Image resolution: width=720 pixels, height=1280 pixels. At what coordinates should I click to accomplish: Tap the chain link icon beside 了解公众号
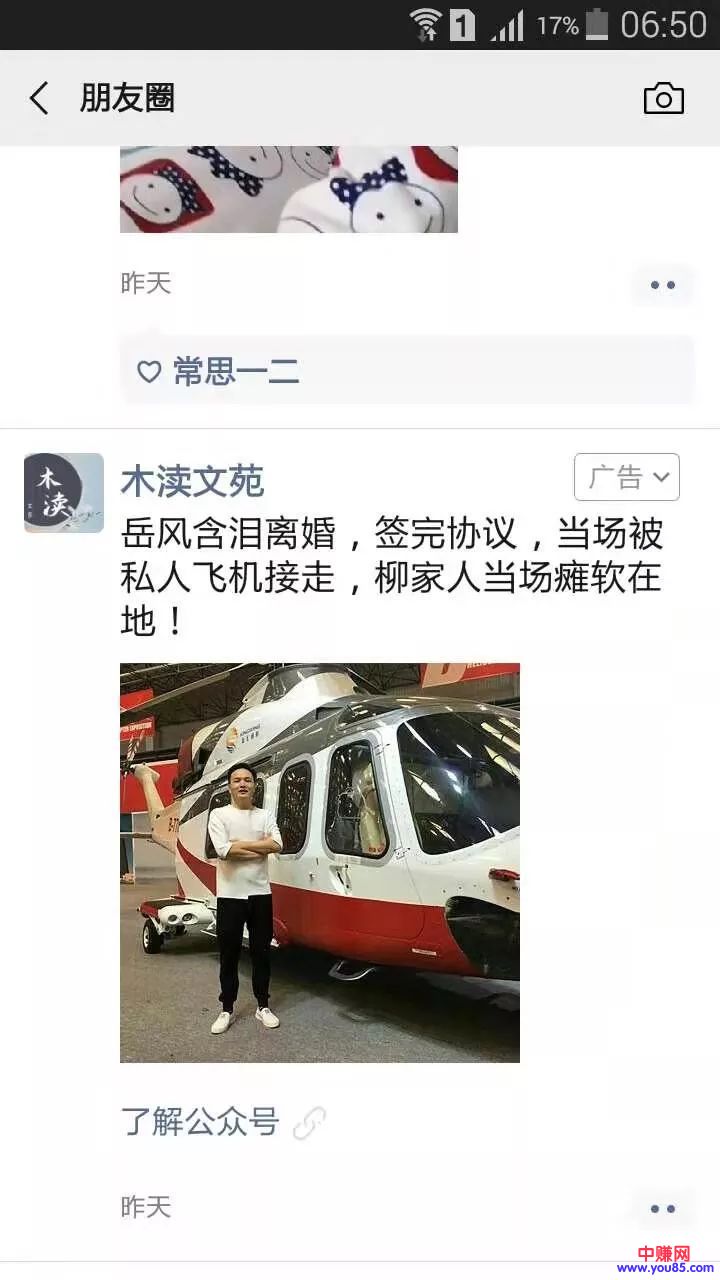click(309, 1123)
